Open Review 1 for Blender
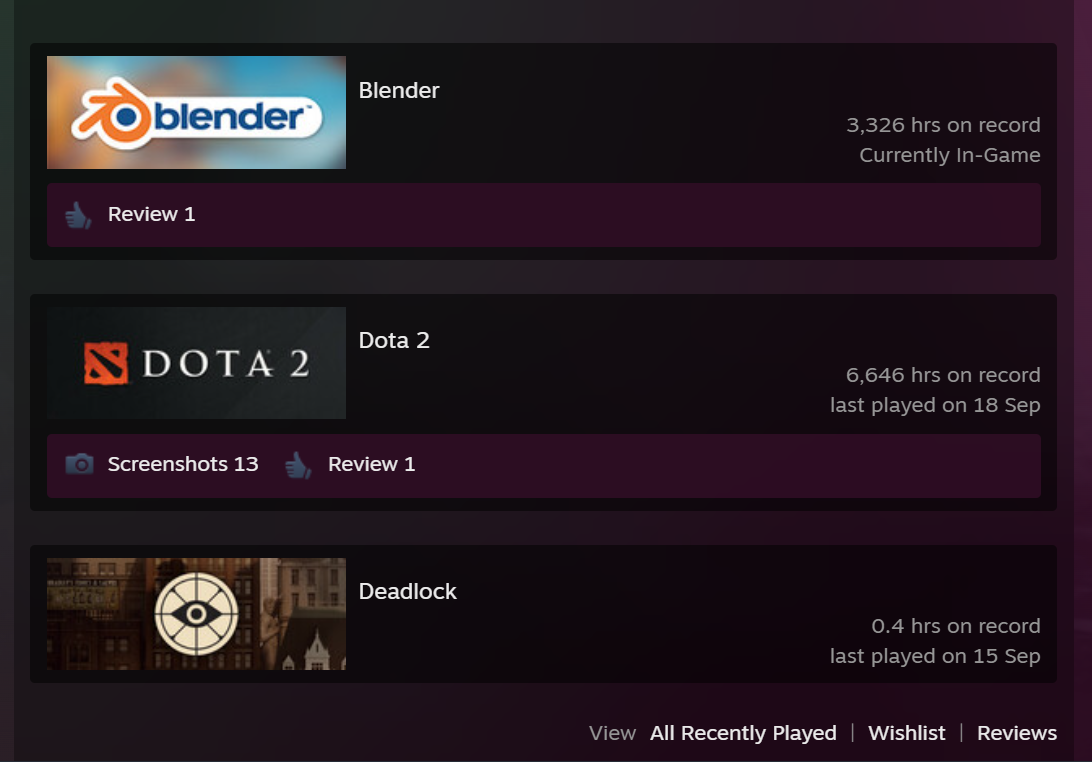The width and height of the screenshot is (1092, 762). [151, 214]
